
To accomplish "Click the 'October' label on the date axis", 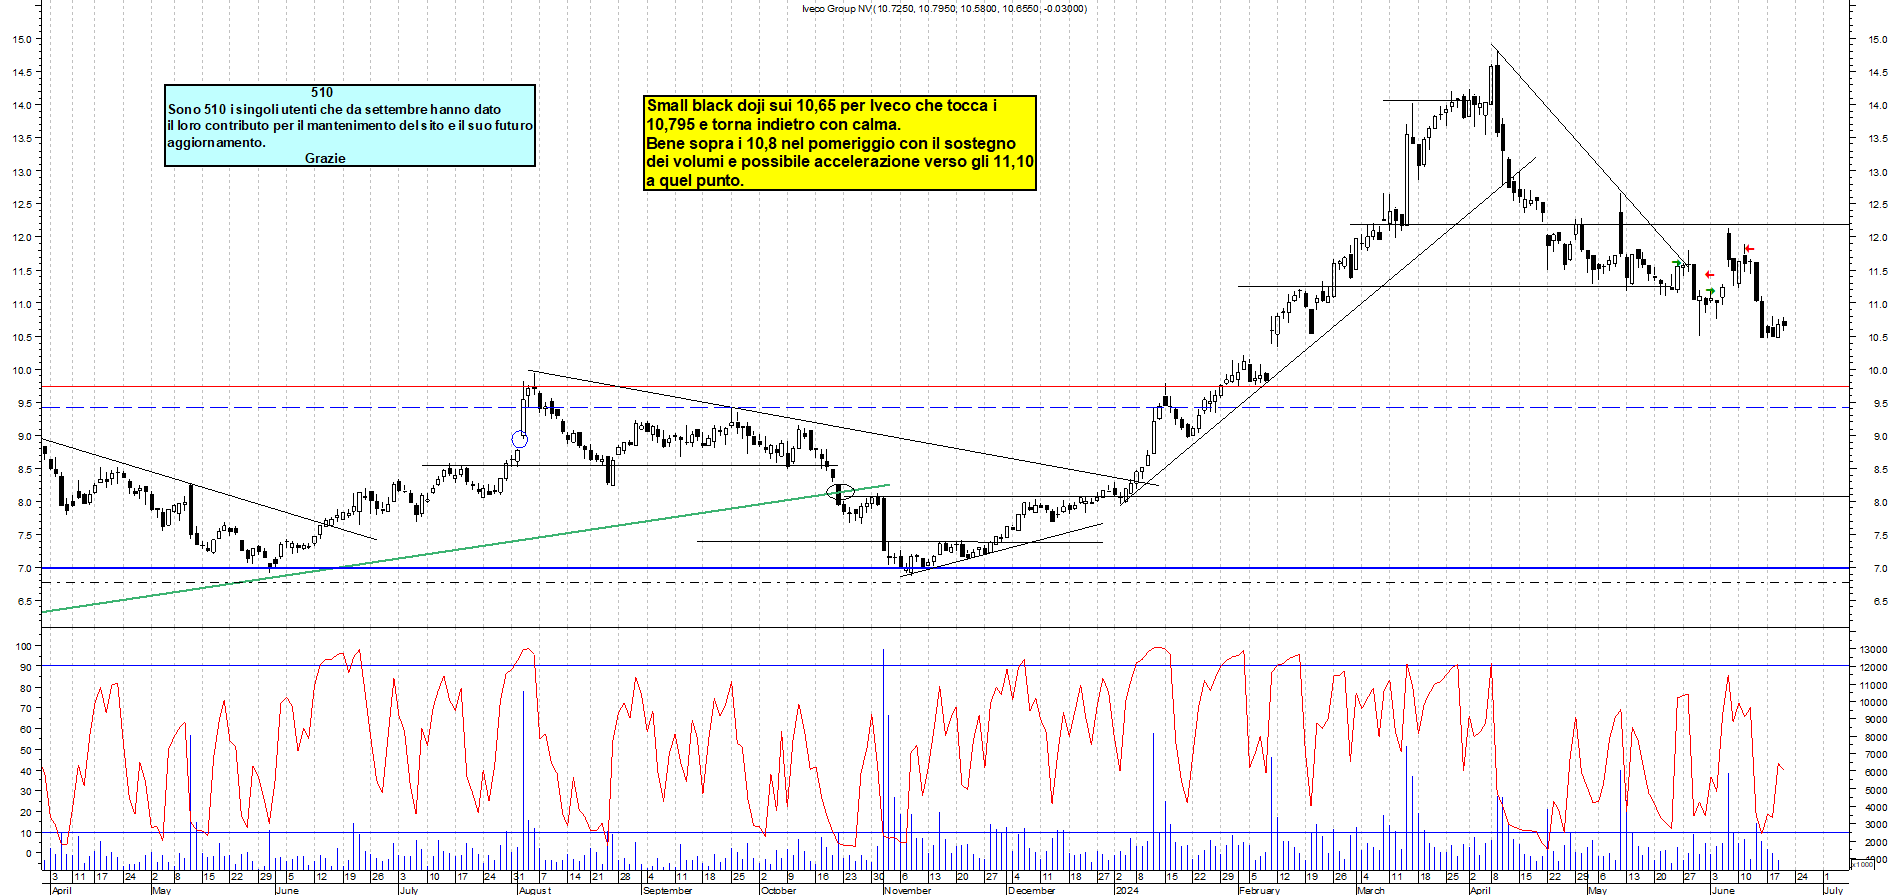I will 778,890.
